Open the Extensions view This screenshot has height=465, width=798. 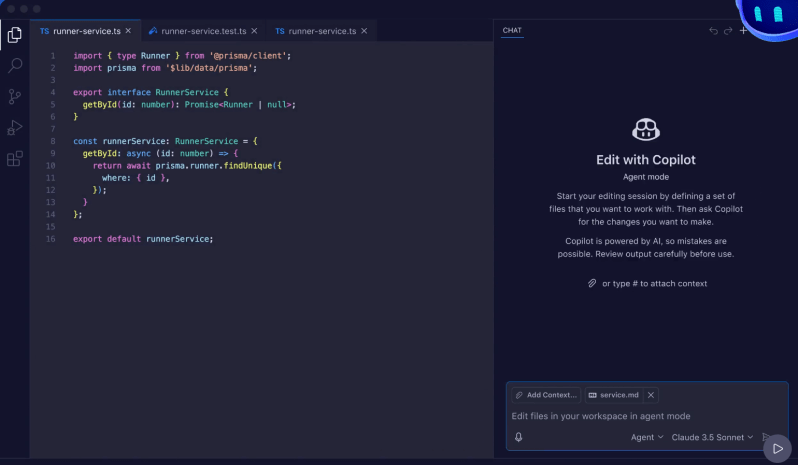[x=15, y=158]
